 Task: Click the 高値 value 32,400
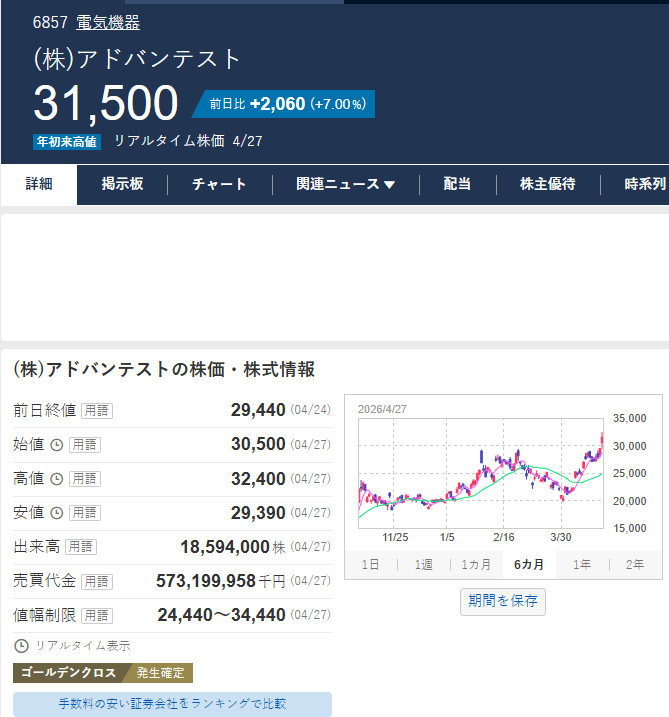tap(258, 479)
